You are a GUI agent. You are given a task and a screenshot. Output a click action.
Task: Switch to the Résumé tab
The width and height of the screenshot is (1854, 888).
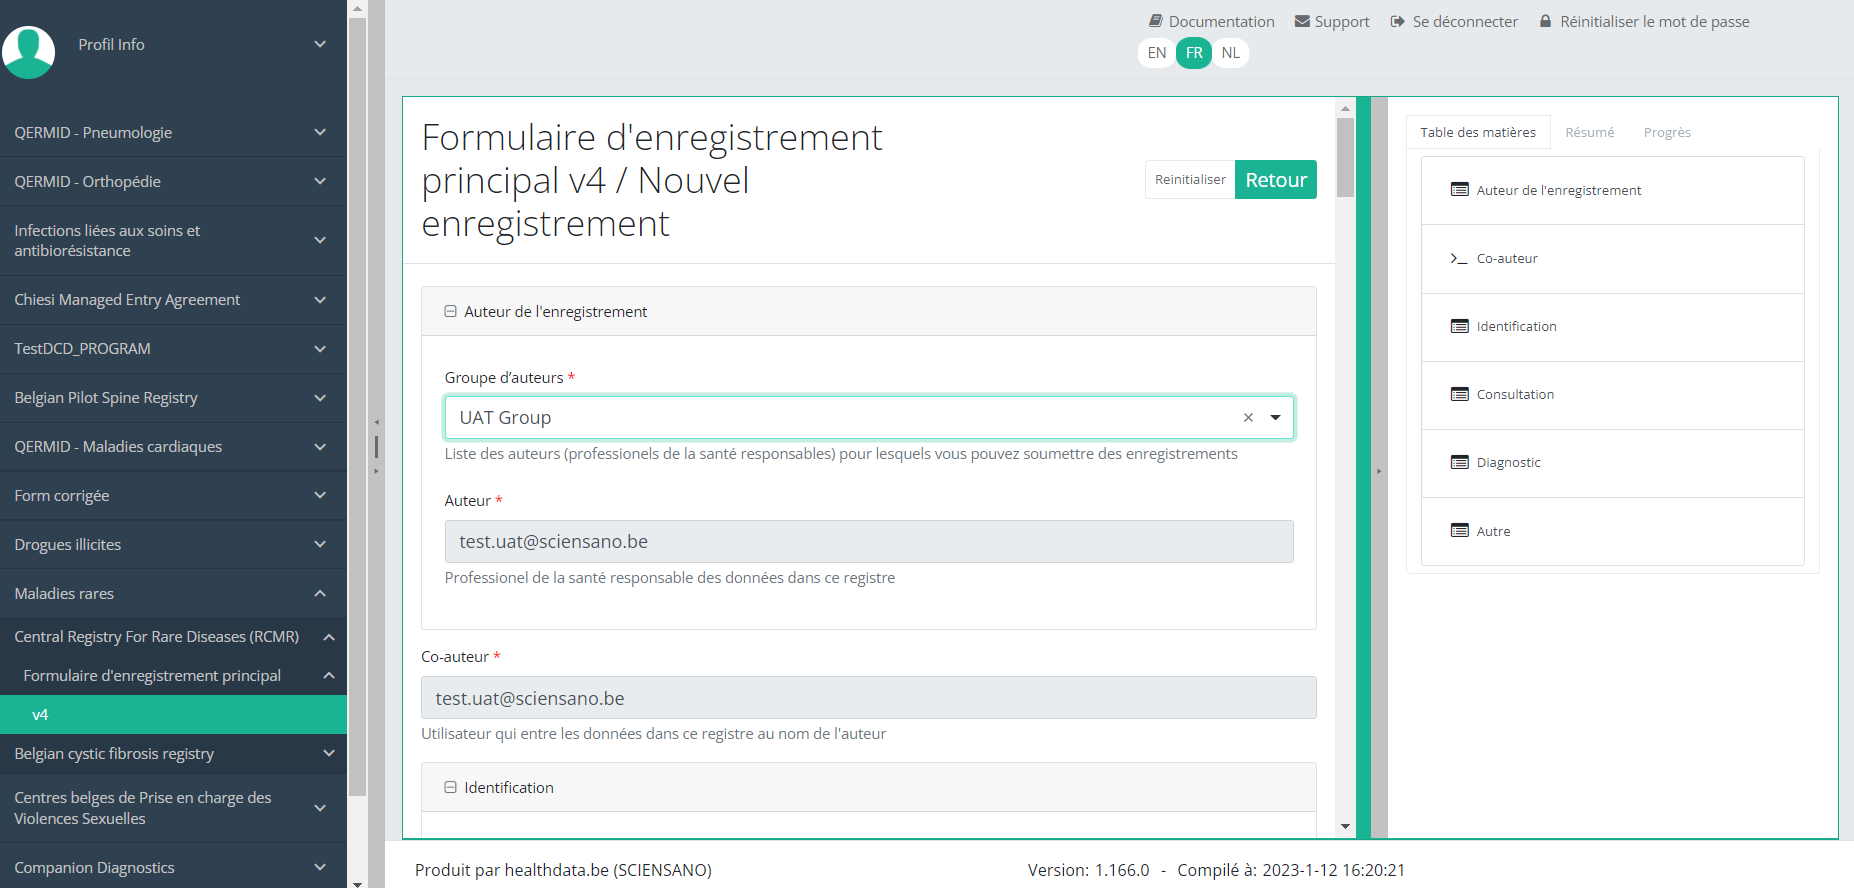1589,132
